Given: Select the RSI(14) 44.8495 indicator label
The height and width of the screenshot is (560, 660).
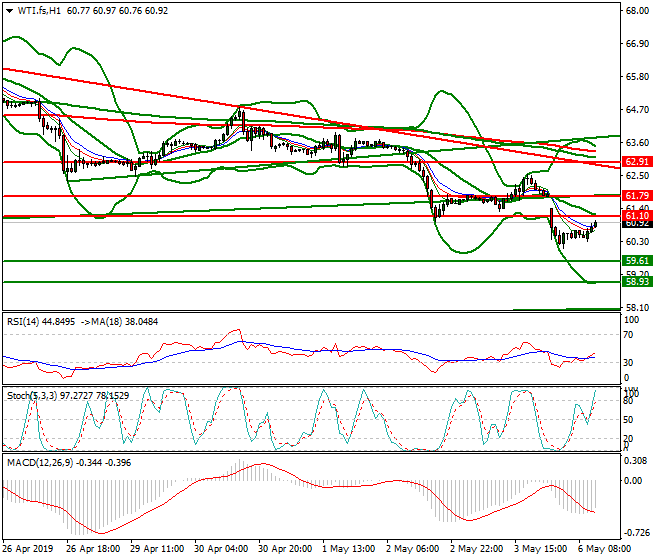Looking at the screenshot, I should click(x=41, y=322).
